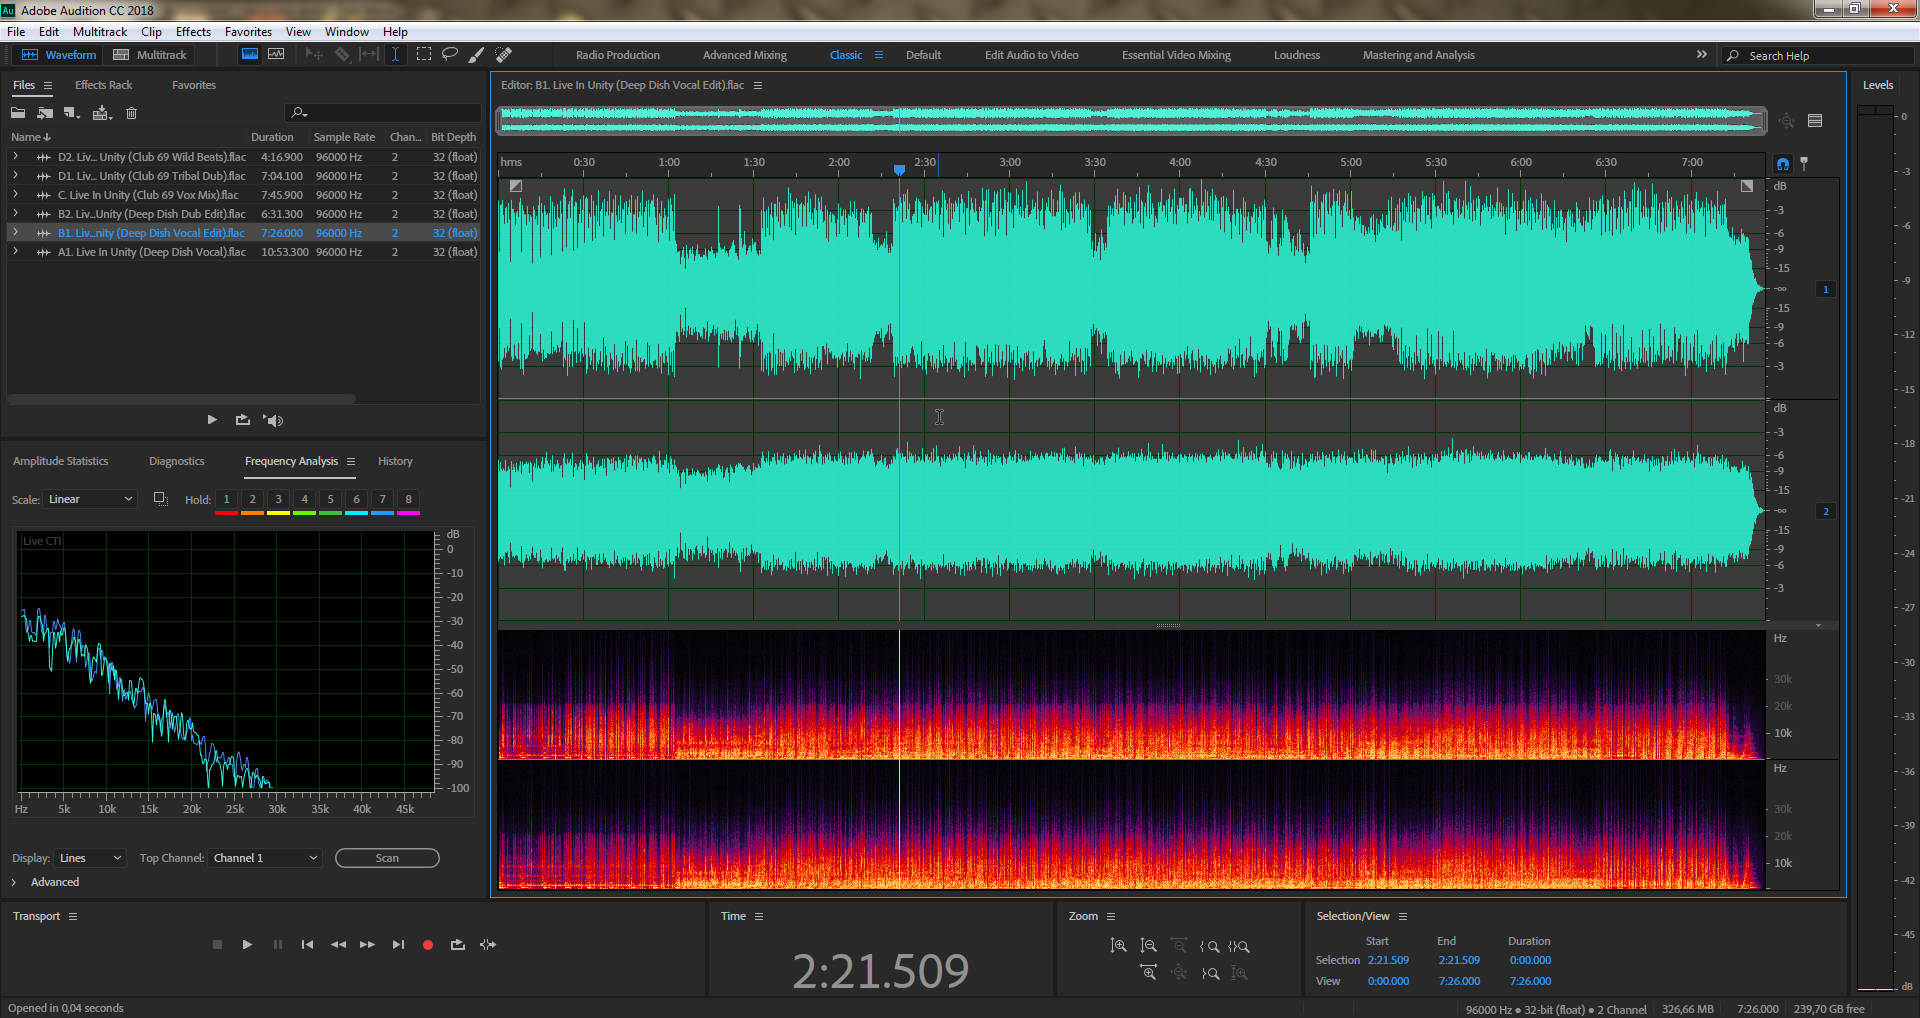The image size is (1920, 1018).
Task: Toggle Loop Playback in Transport panel
Action: [458, 944]
